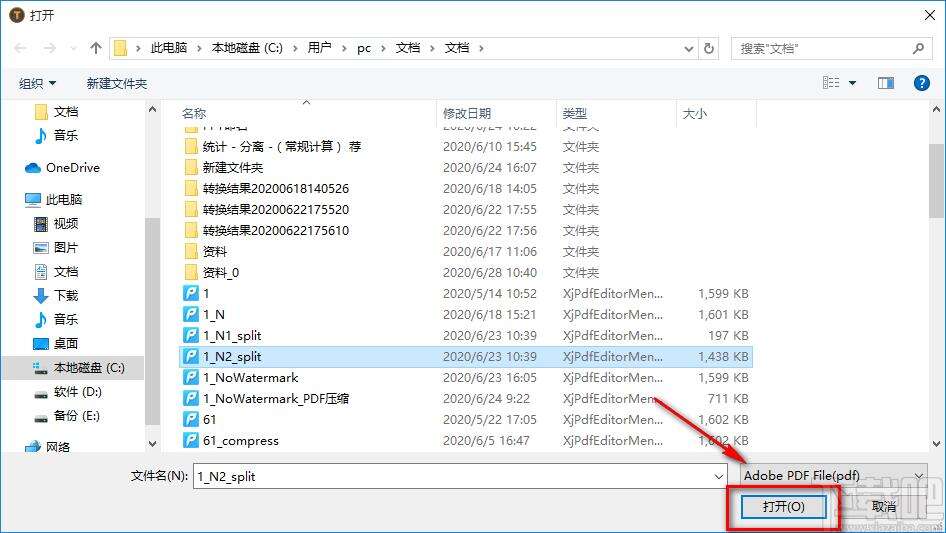This screenshot has height=533, width=946.
Task: Select folder 统计 - 分离 - (常规计算) 荐
Action: (281, 147)
